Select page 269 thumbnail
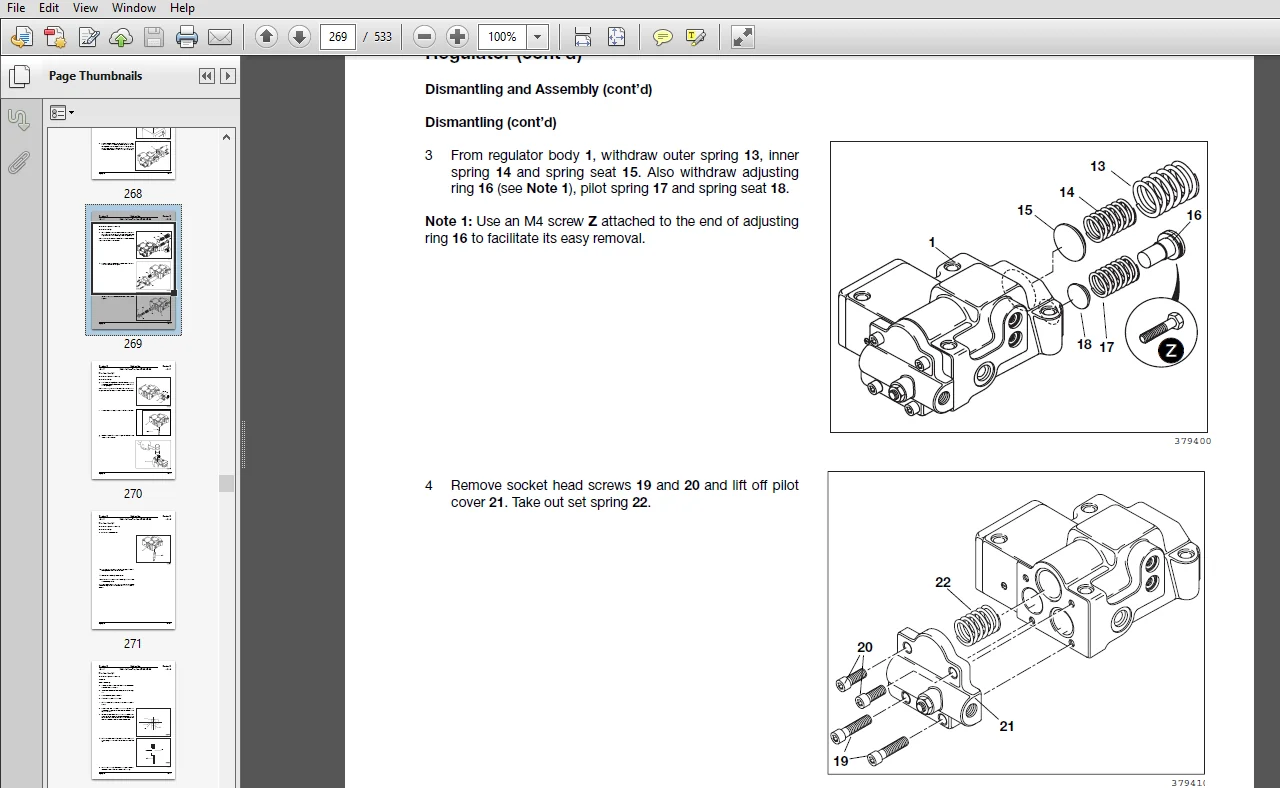This screenshot has width=1280, height=788. coord(133,270)
